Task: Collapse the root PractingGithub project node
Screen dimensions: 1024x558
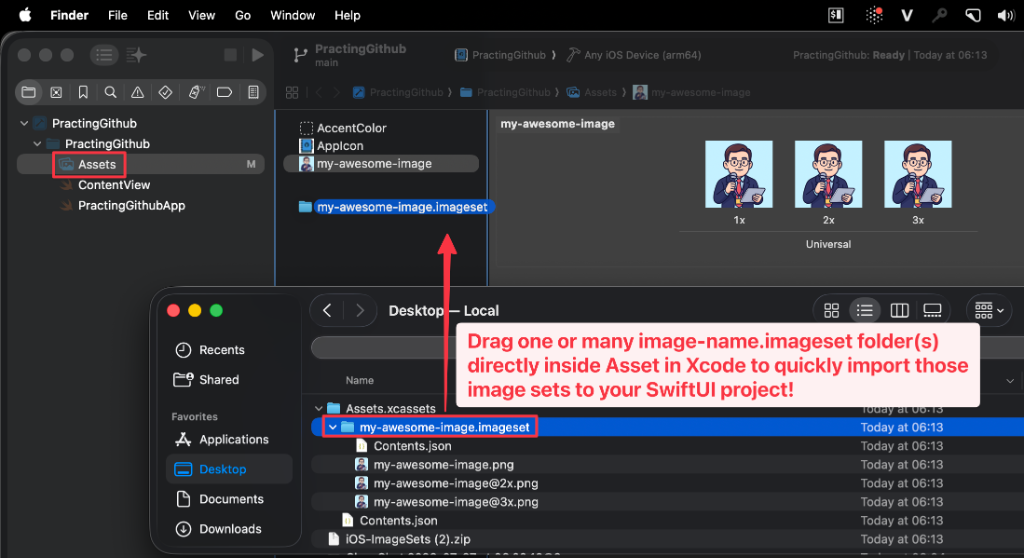Action: (x=24, y=123)
